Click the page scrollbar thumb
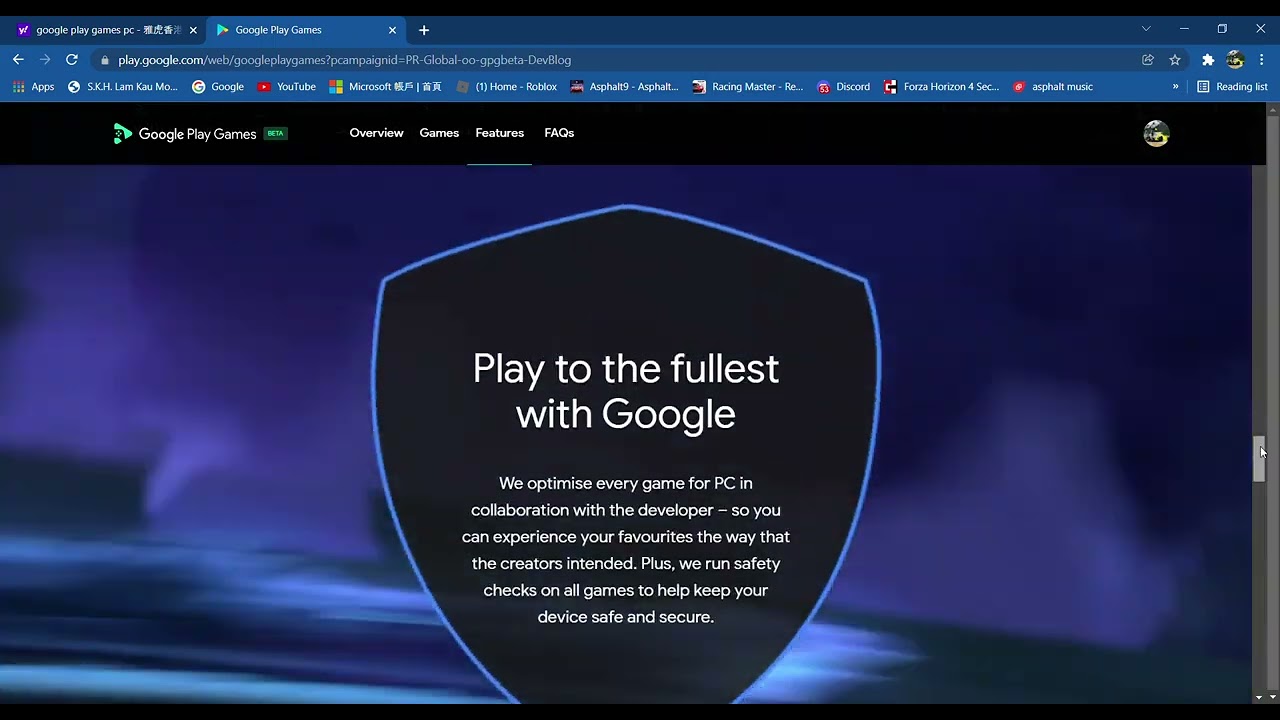Image resolution: width=1280 pixels, height=720 pixels. pyautogui.click(x=1260, y=459)
